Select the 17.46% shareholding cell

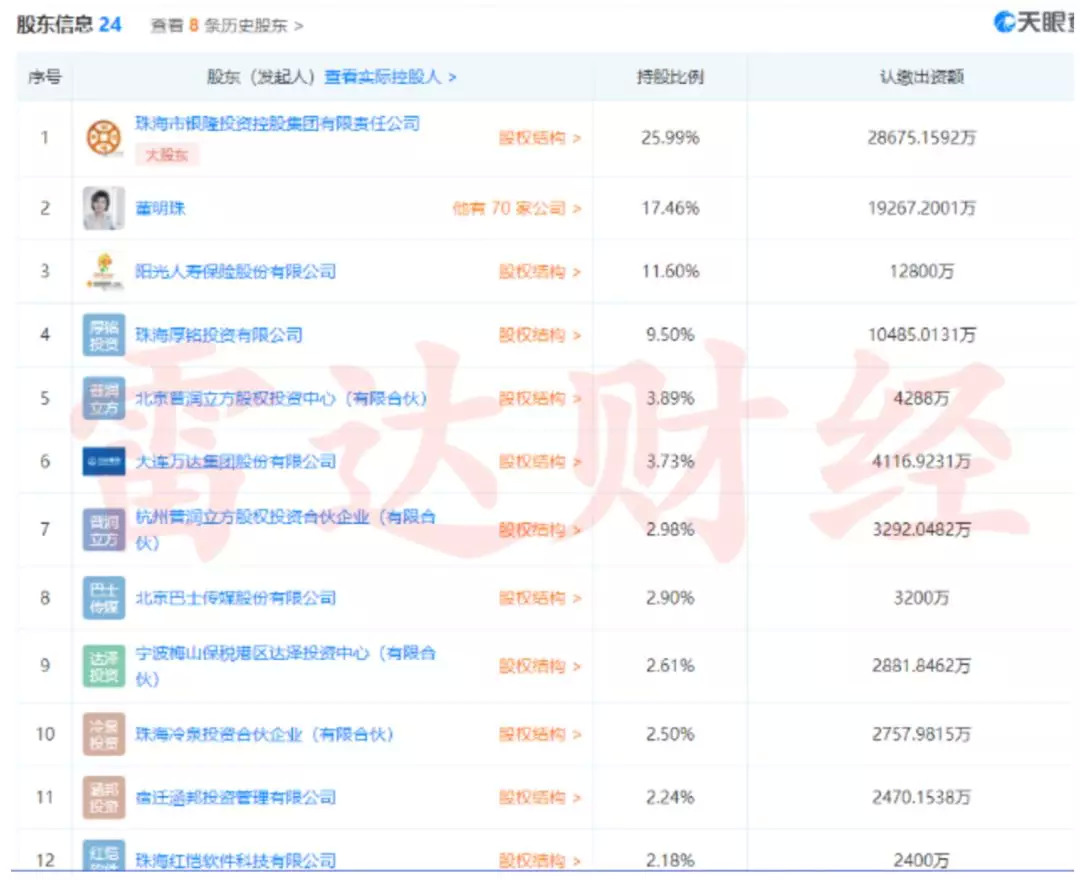pyautogui.click(x=670, y=208)
